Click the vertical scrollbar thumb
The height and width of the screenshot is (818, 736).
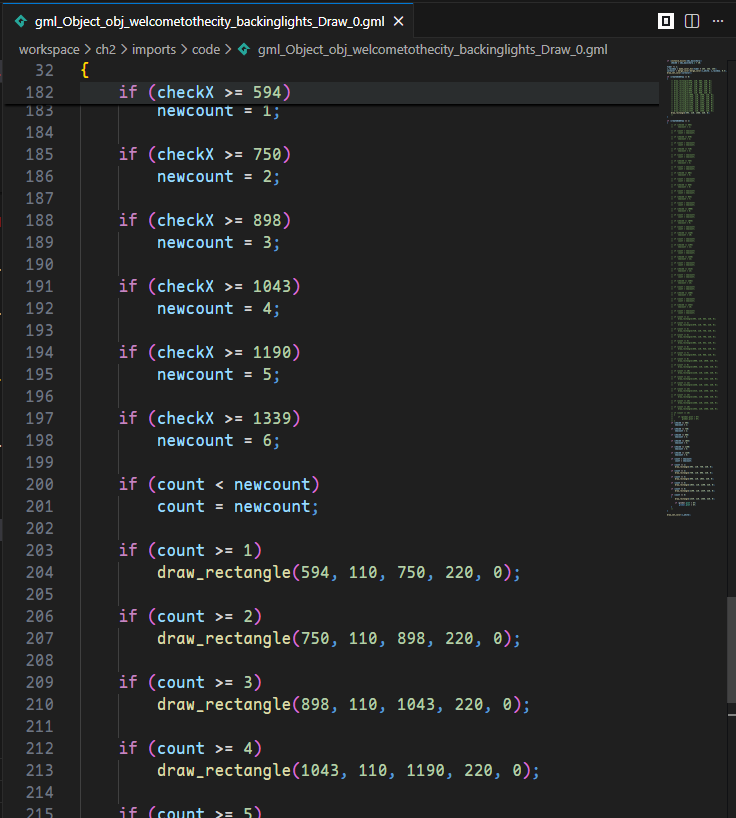point(731,650)
